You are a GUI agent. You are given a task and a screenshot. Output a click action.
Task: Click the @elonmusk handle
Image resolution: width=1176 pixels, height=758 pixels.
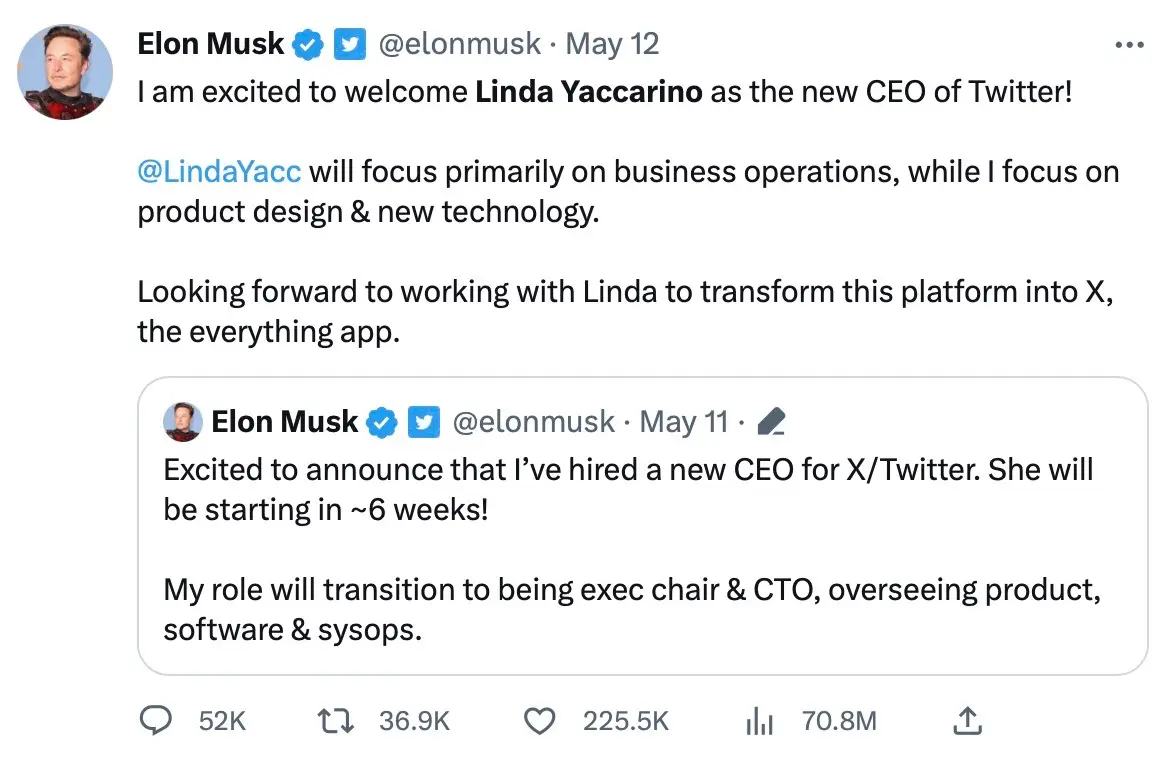[461, 43]
